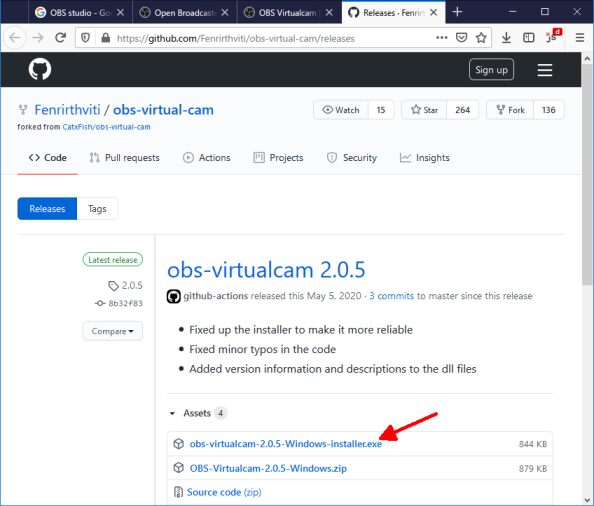Viewport: 594px width, 506px height.
Task: Open the forks count 136
Action: tap(549, 110)
